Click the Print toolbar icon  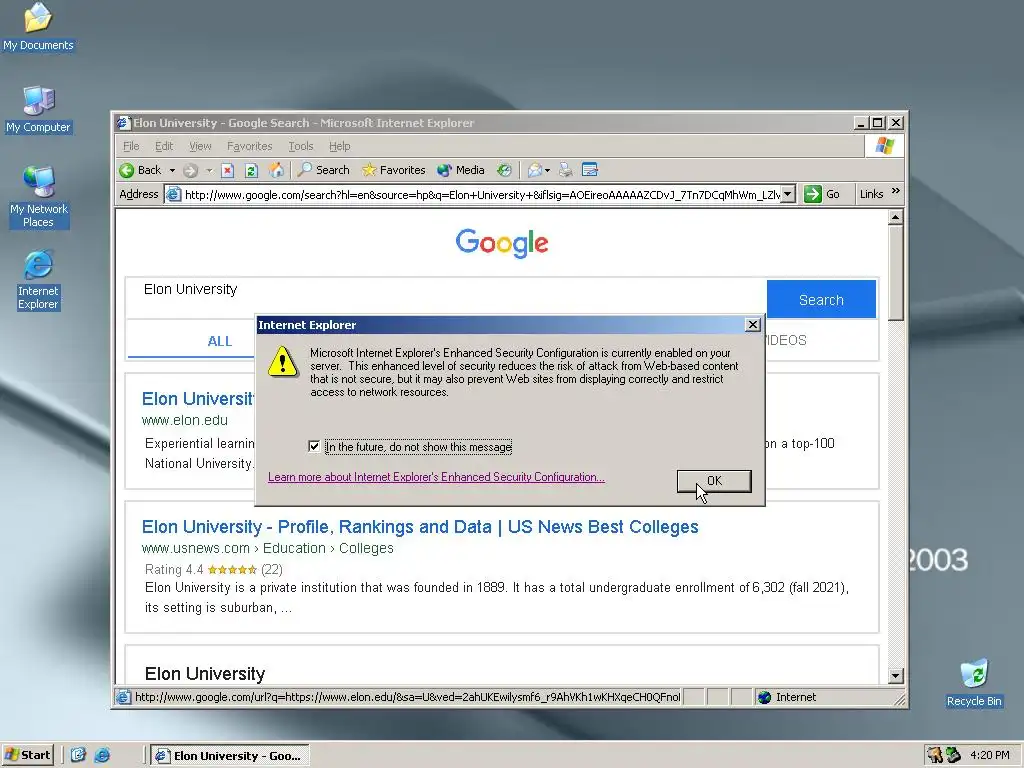point(566,170)
